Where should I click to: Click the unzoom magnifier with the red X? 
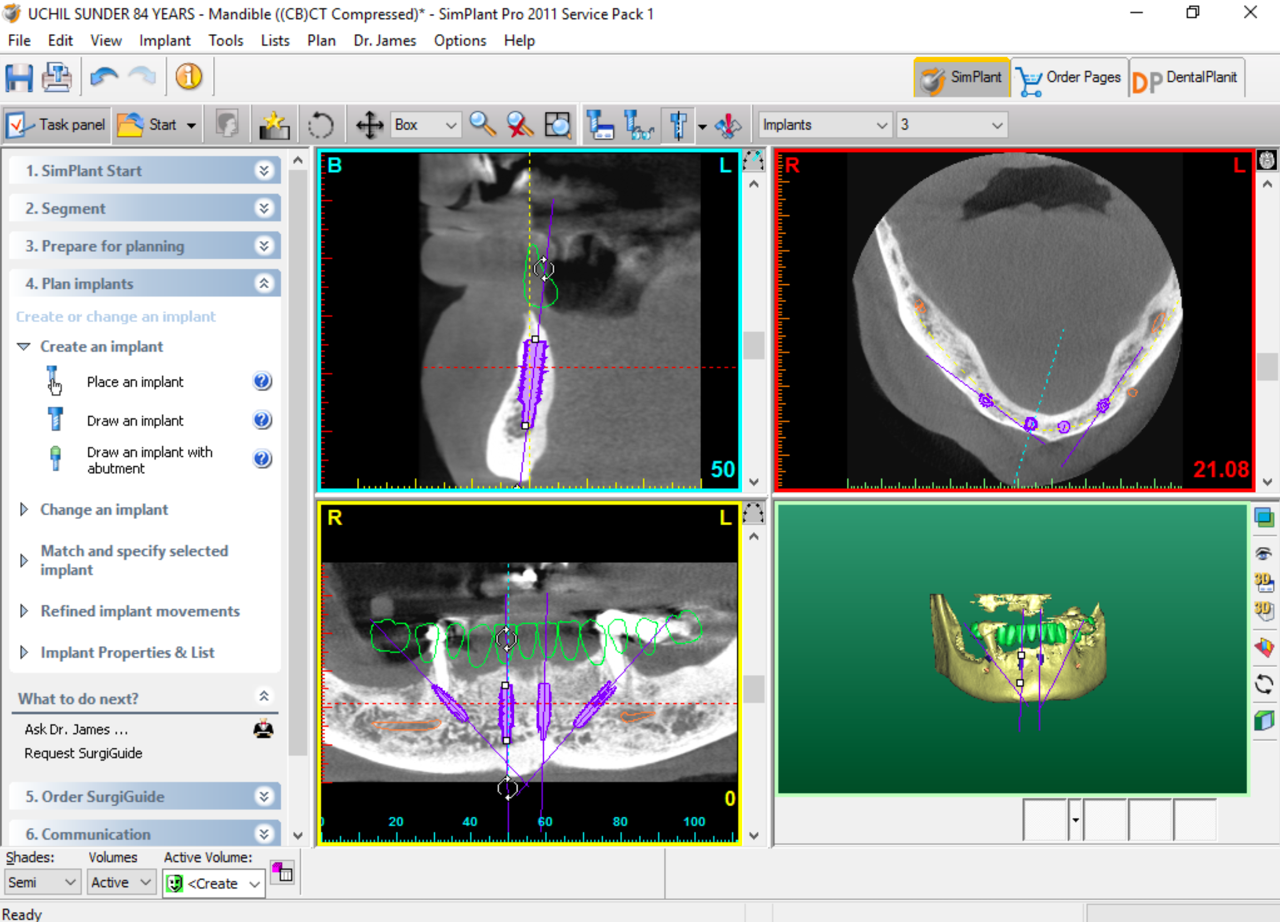click(x=520, y=125)
